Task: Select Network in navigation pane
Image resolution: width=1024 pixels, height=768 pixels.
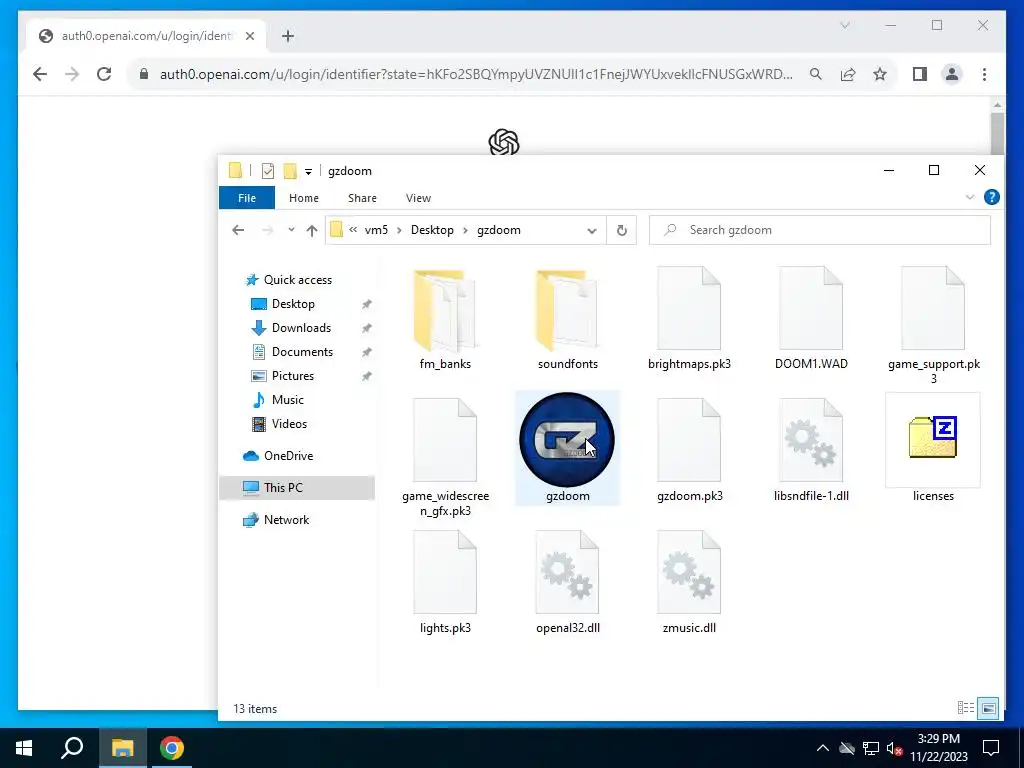Action: 286,520
